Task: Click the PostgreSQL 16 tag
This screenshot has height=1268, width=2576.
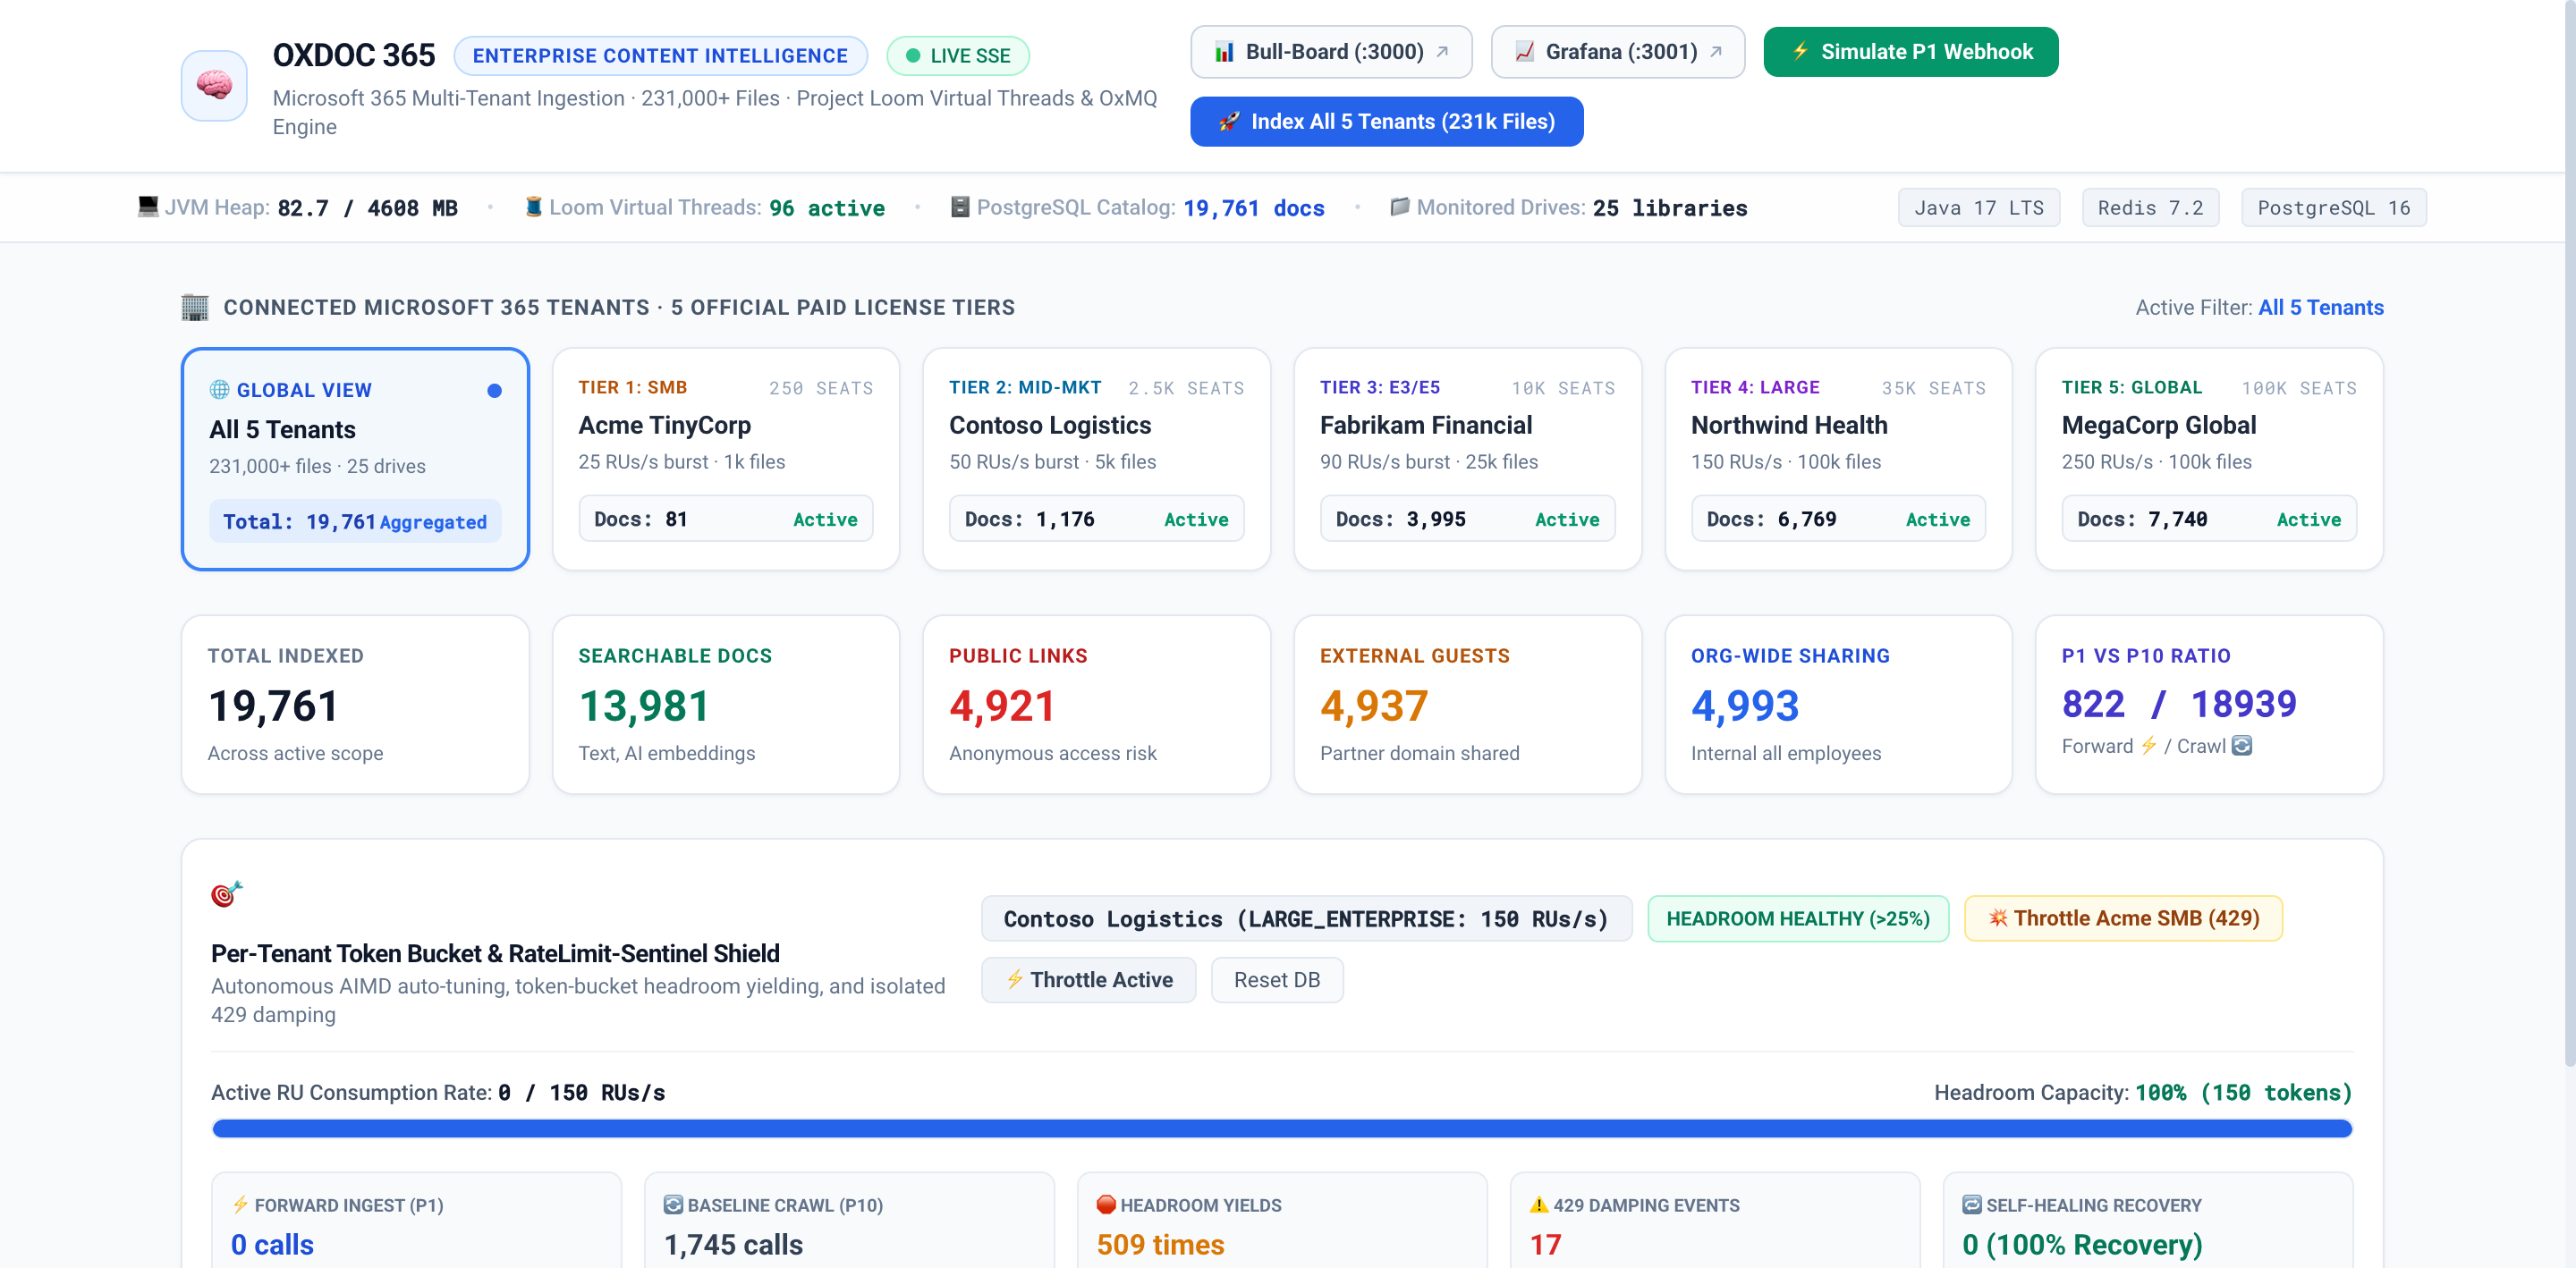Action: click(x=2333, y=207)
